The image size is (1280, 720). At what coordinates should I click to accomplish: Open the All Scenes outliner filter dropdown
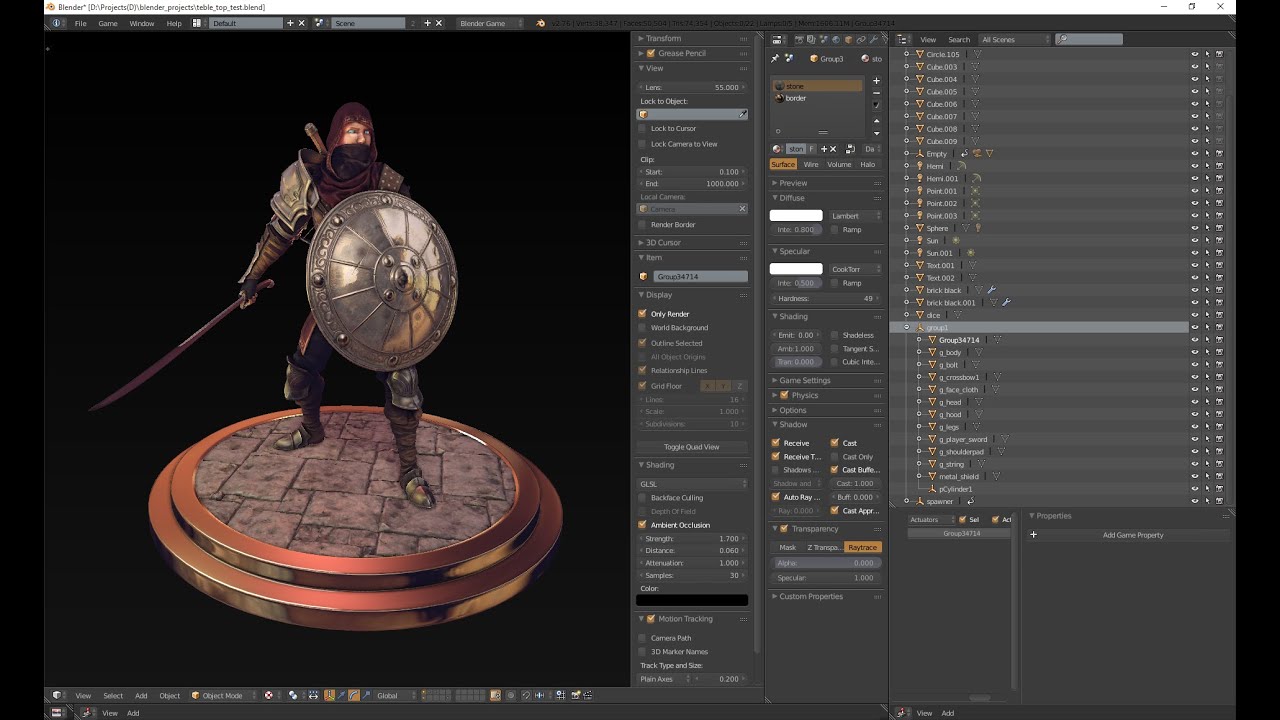point(1015,40)
